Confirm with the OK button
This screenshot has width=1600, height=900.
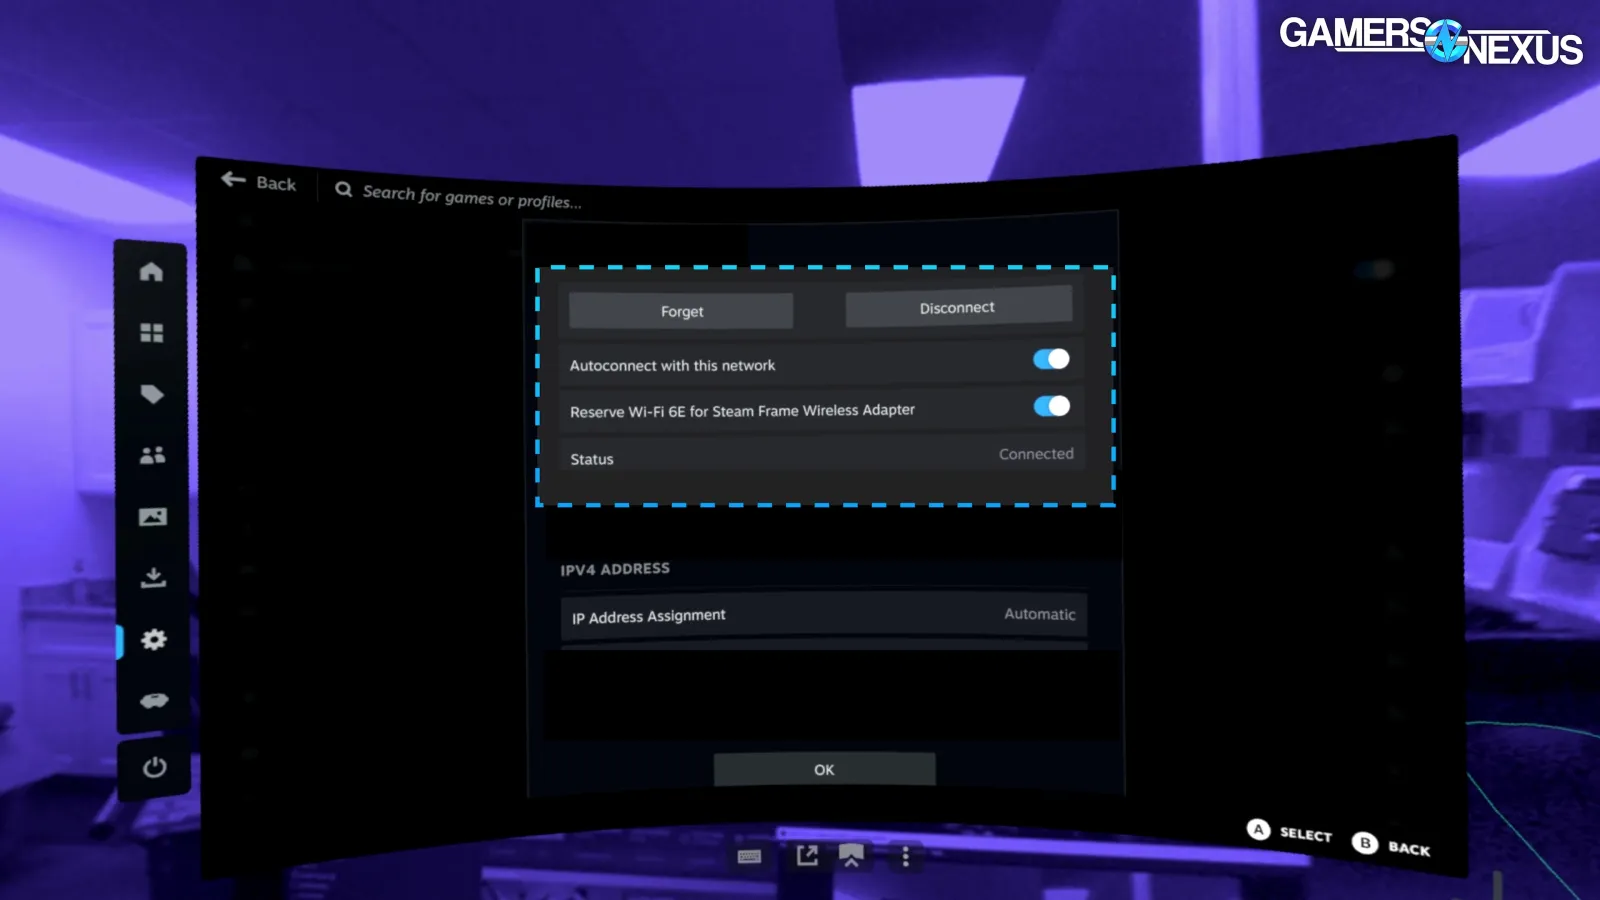point(824,769)
